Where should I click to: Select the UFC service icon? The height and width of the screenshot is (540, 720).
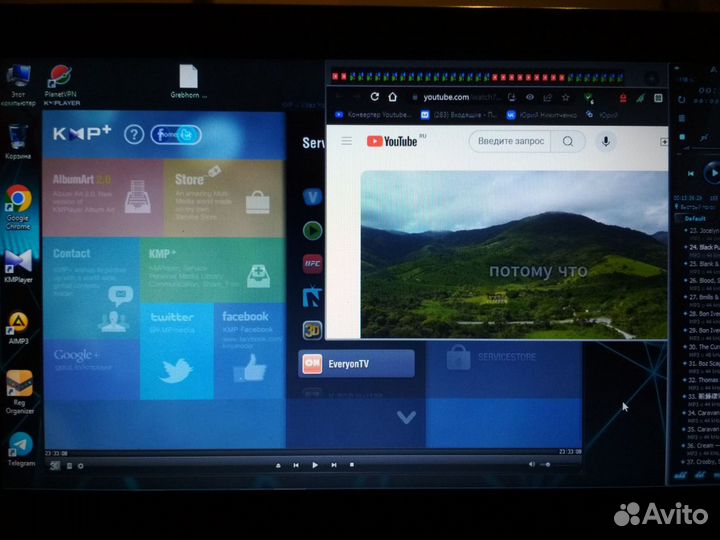point(313,264)
